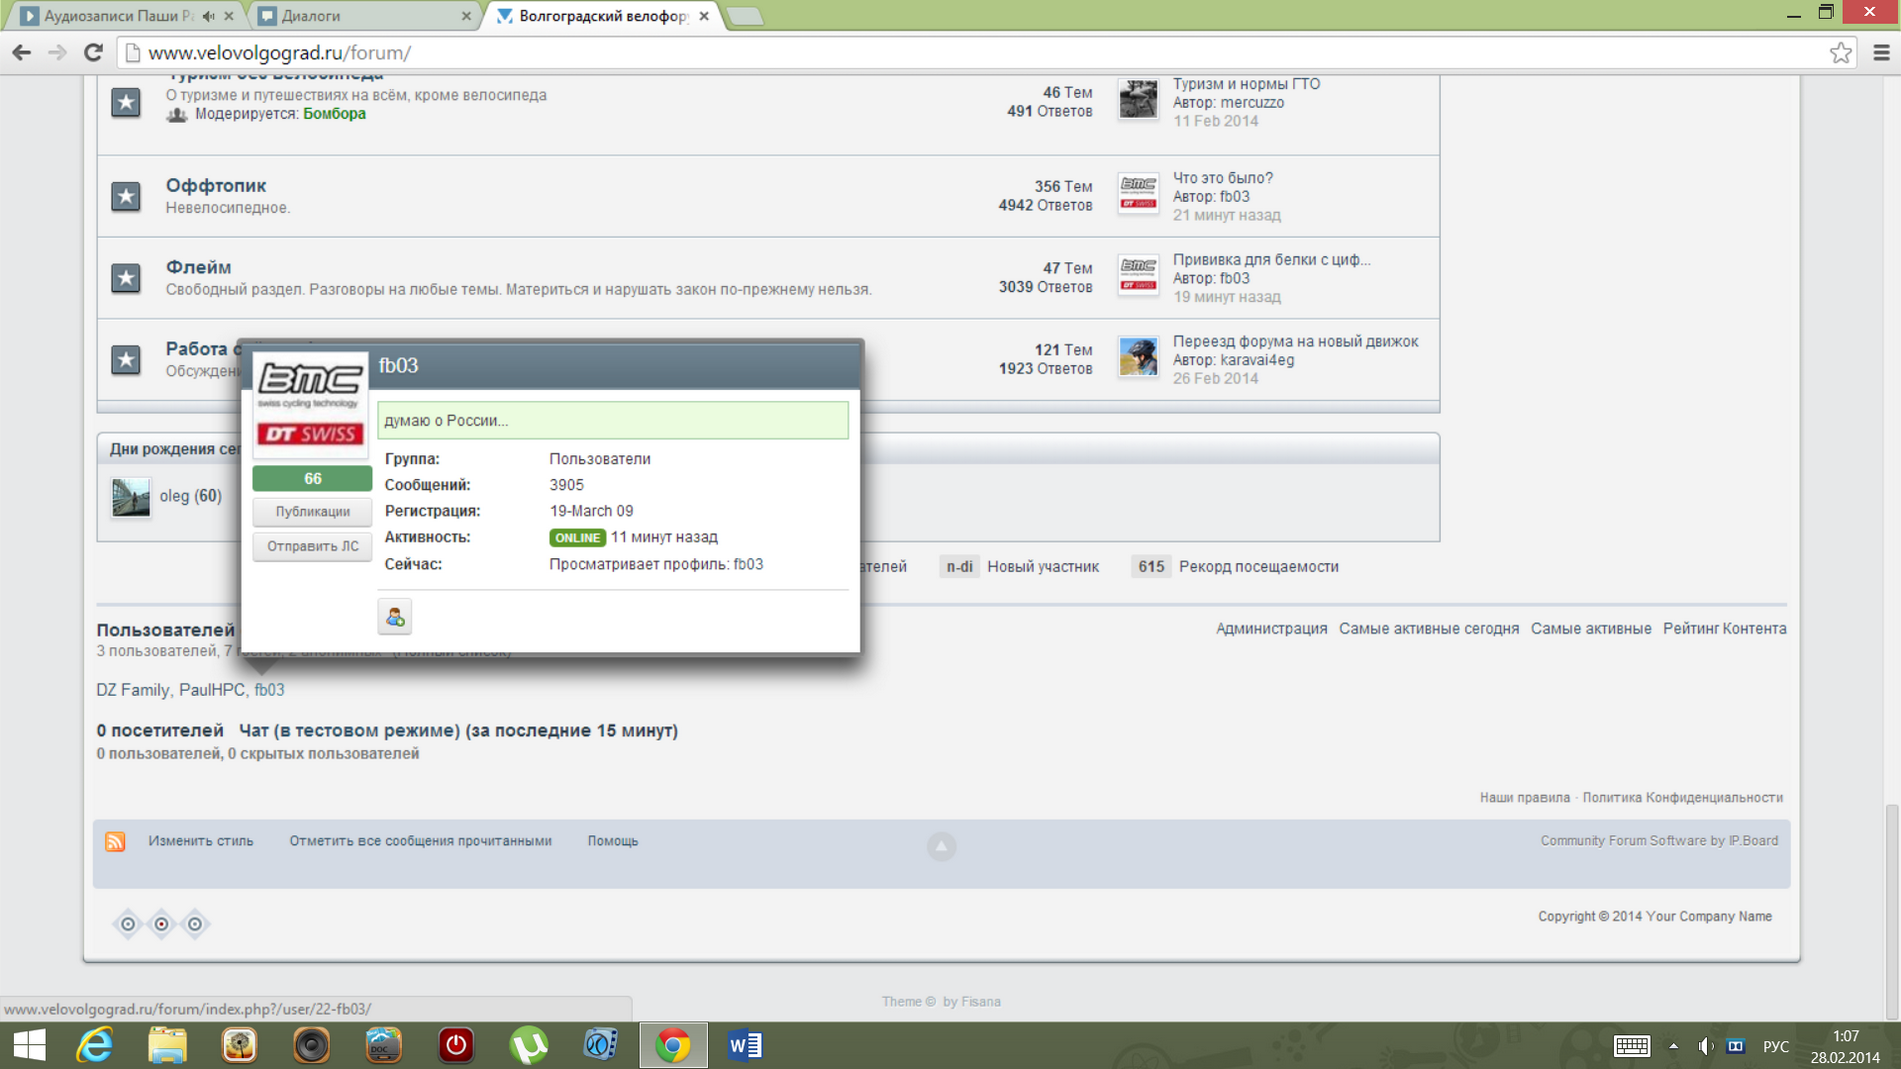The width and height of the screenshot is (1901, 1069).
Task: Click the fb03 title in popup header
Action: (x=398, y=366)
